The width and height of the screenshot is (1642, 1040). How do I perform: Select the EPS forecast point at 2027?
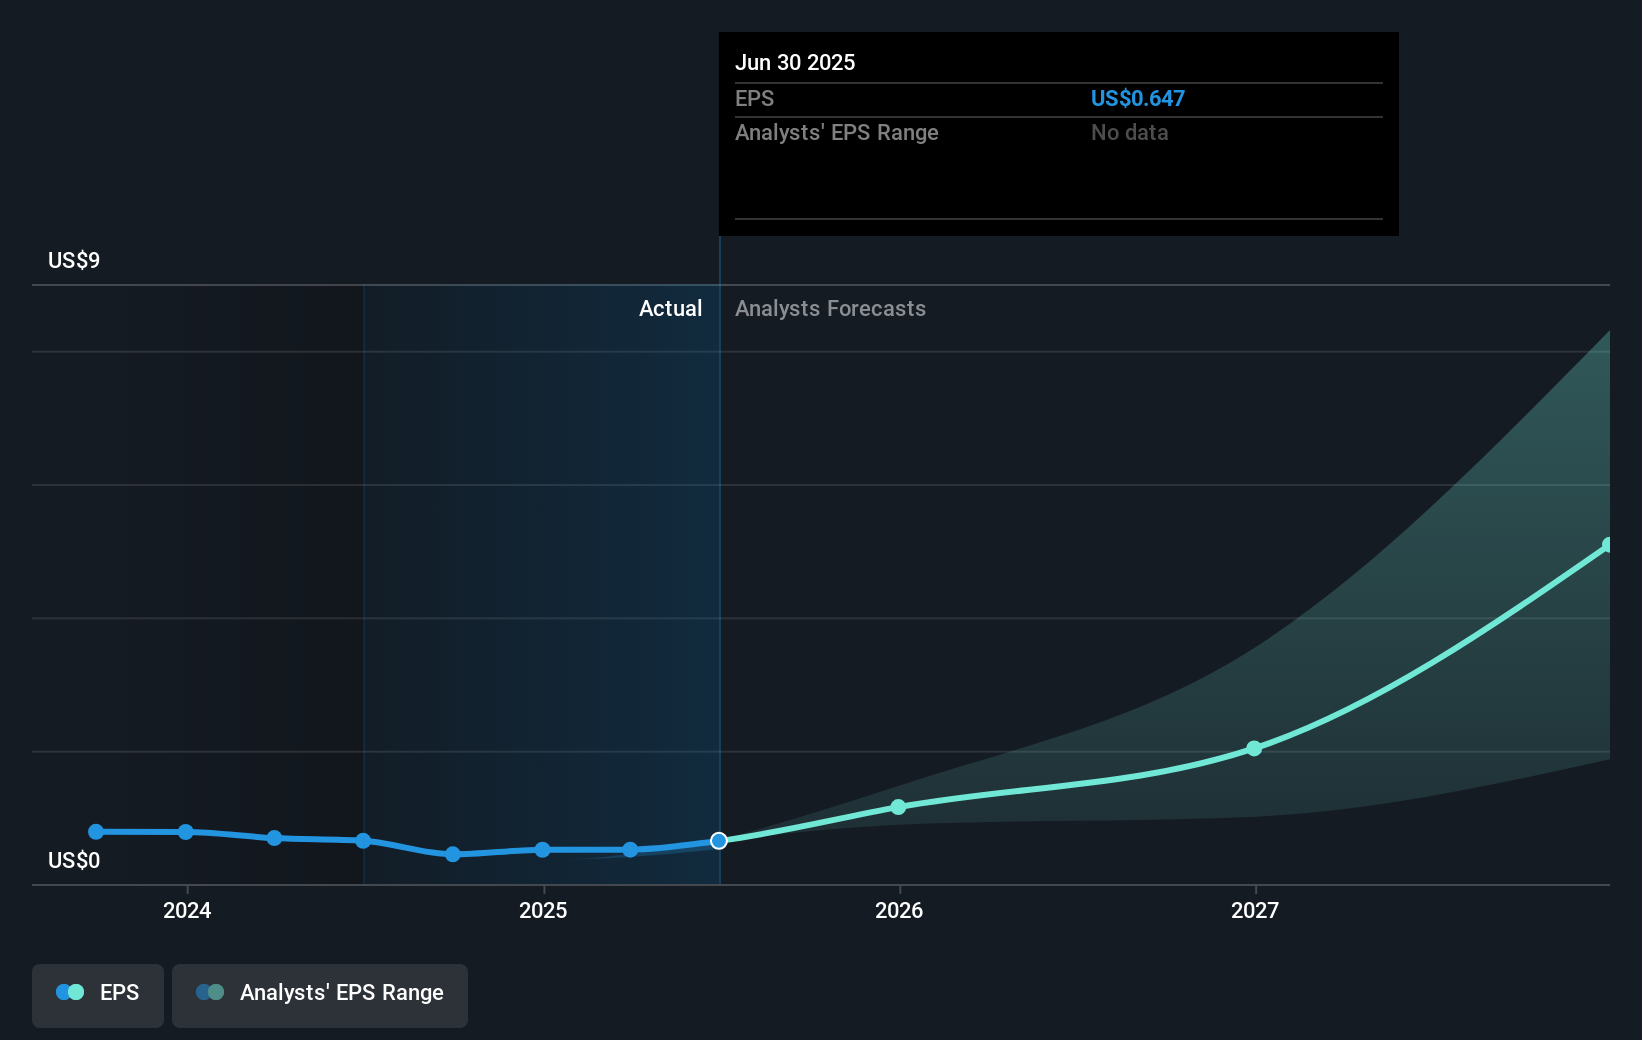pyautogui.click(x=1254, y=748)
